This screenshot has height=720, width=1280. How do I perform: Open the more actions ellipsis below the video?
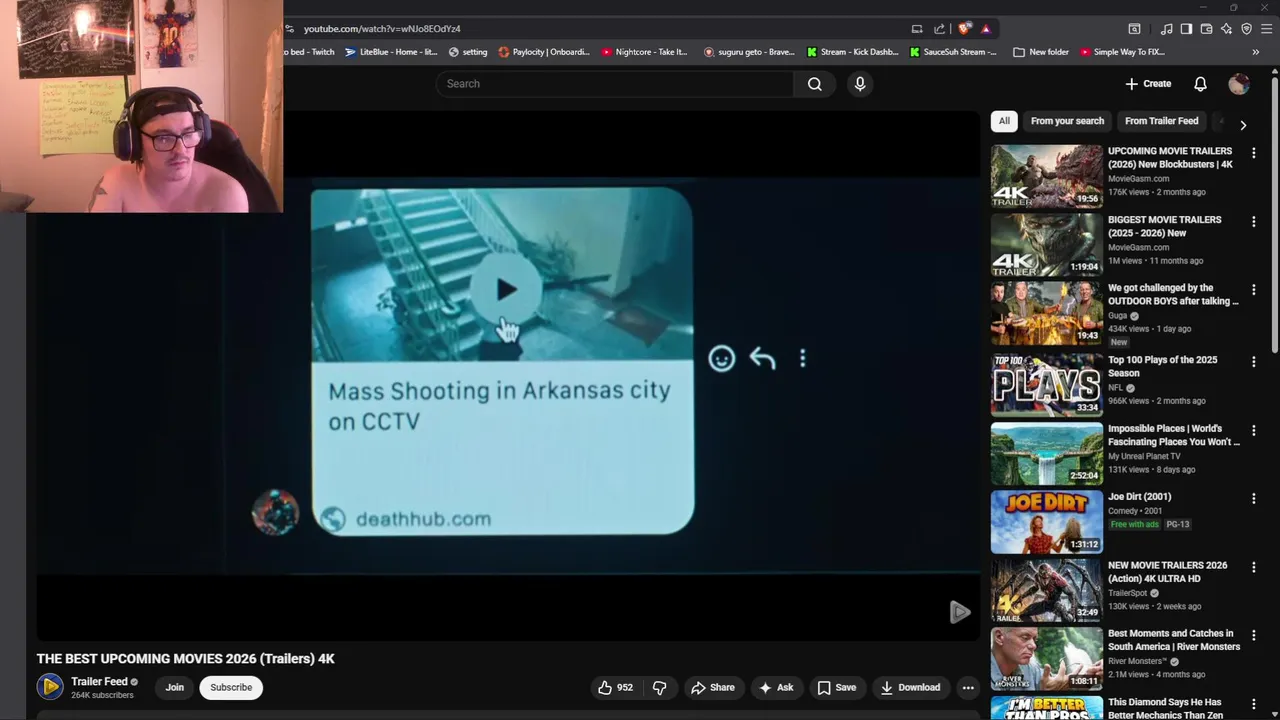click(968, 688)
